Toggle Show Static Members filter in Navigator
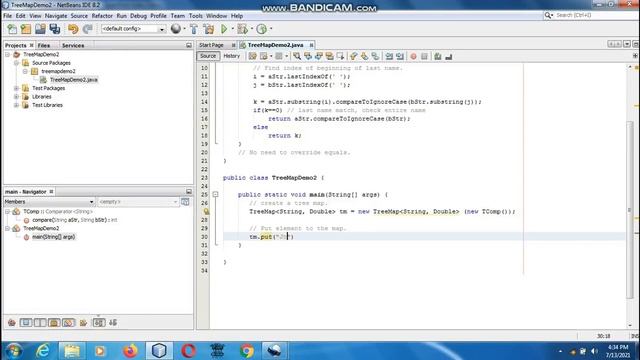Viewport: 640px width, 360px height. click(40, 323)
